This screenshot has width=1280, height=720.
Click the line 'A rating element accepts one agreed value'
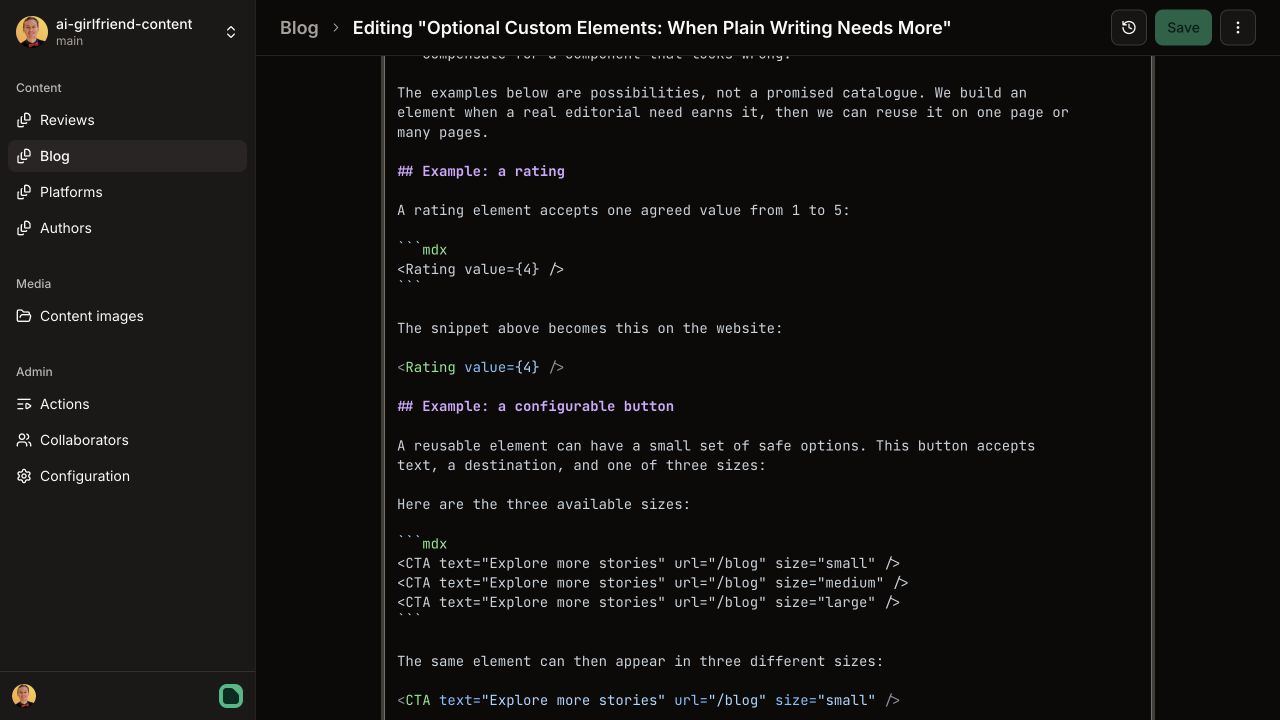click(623, 210)
